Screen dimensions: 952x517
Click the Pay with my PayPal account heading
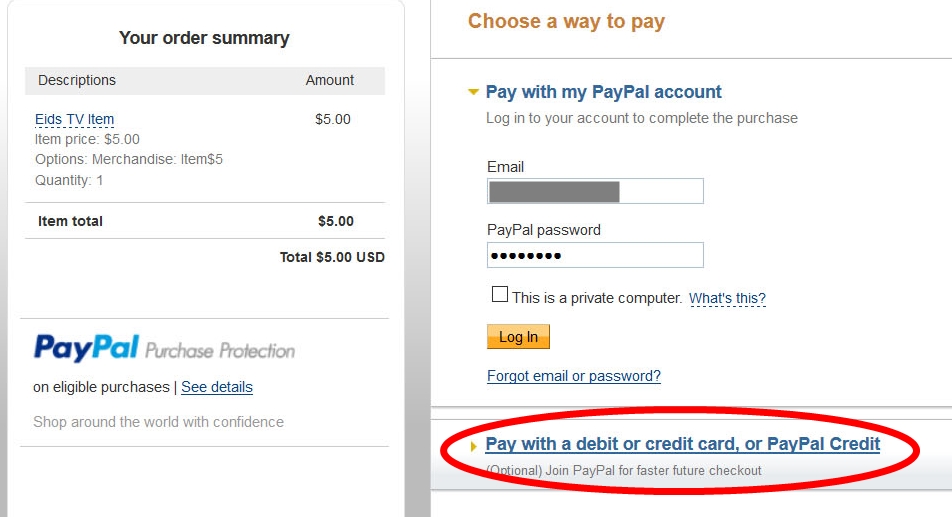click(x=604, y=92)
